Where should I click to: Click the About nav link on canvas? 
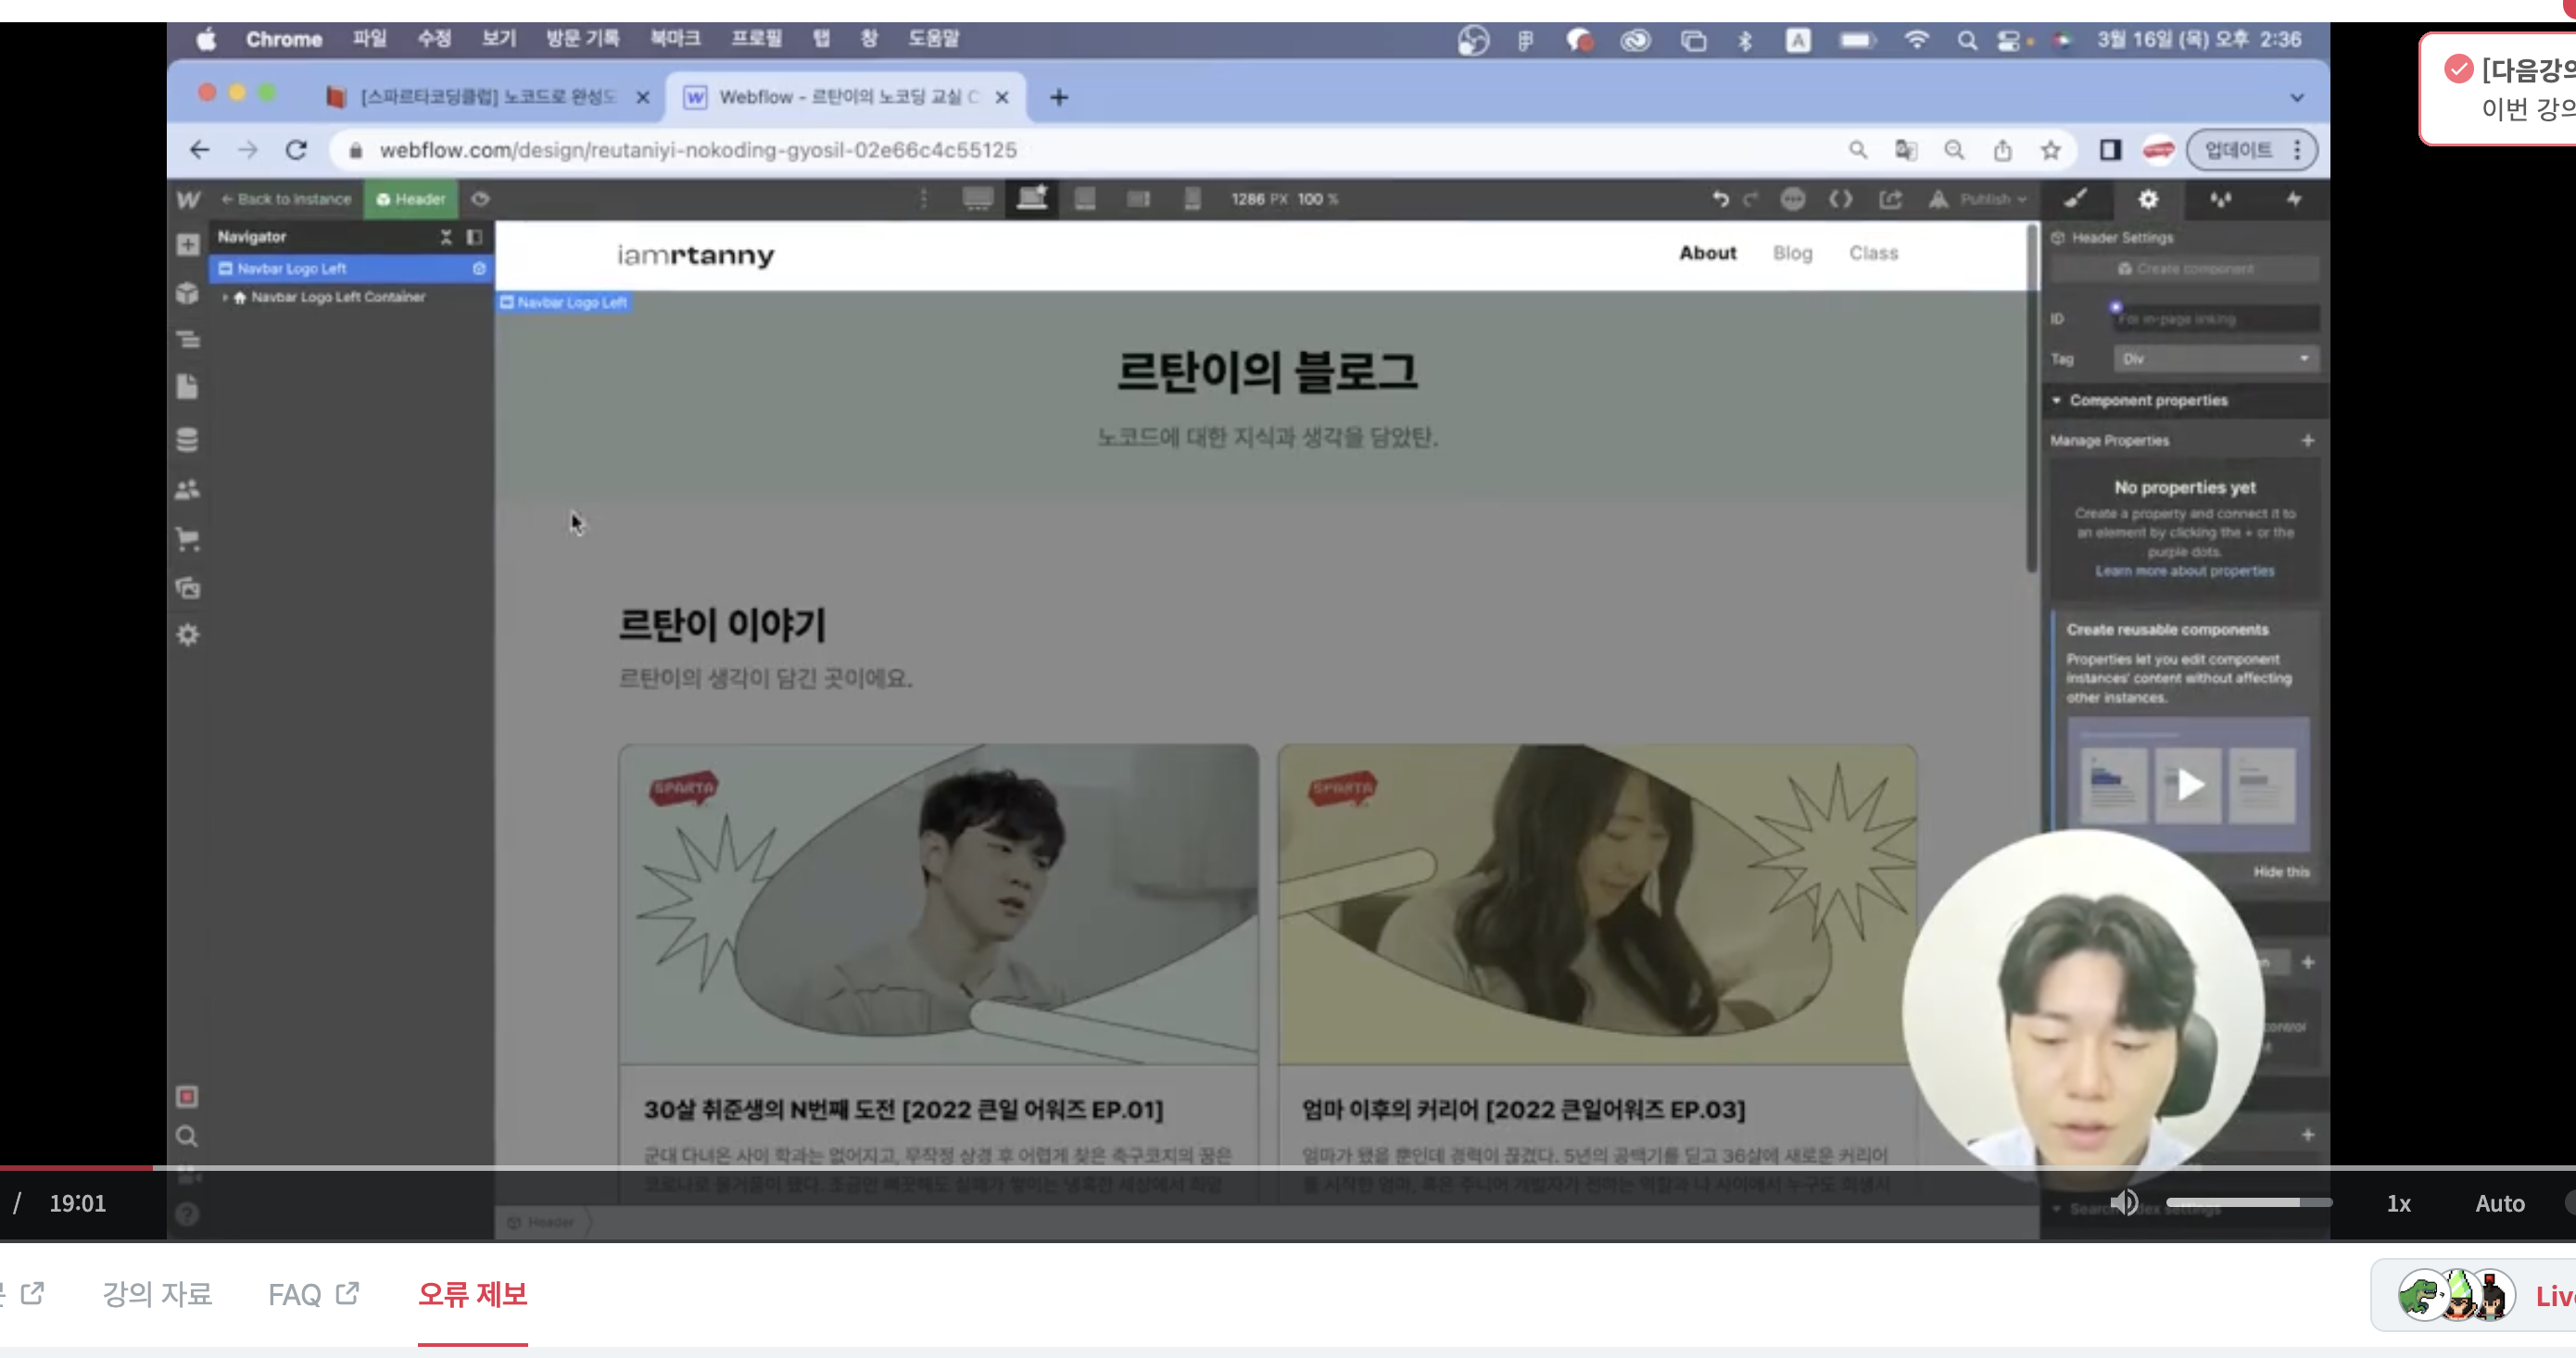[1707, 253]
